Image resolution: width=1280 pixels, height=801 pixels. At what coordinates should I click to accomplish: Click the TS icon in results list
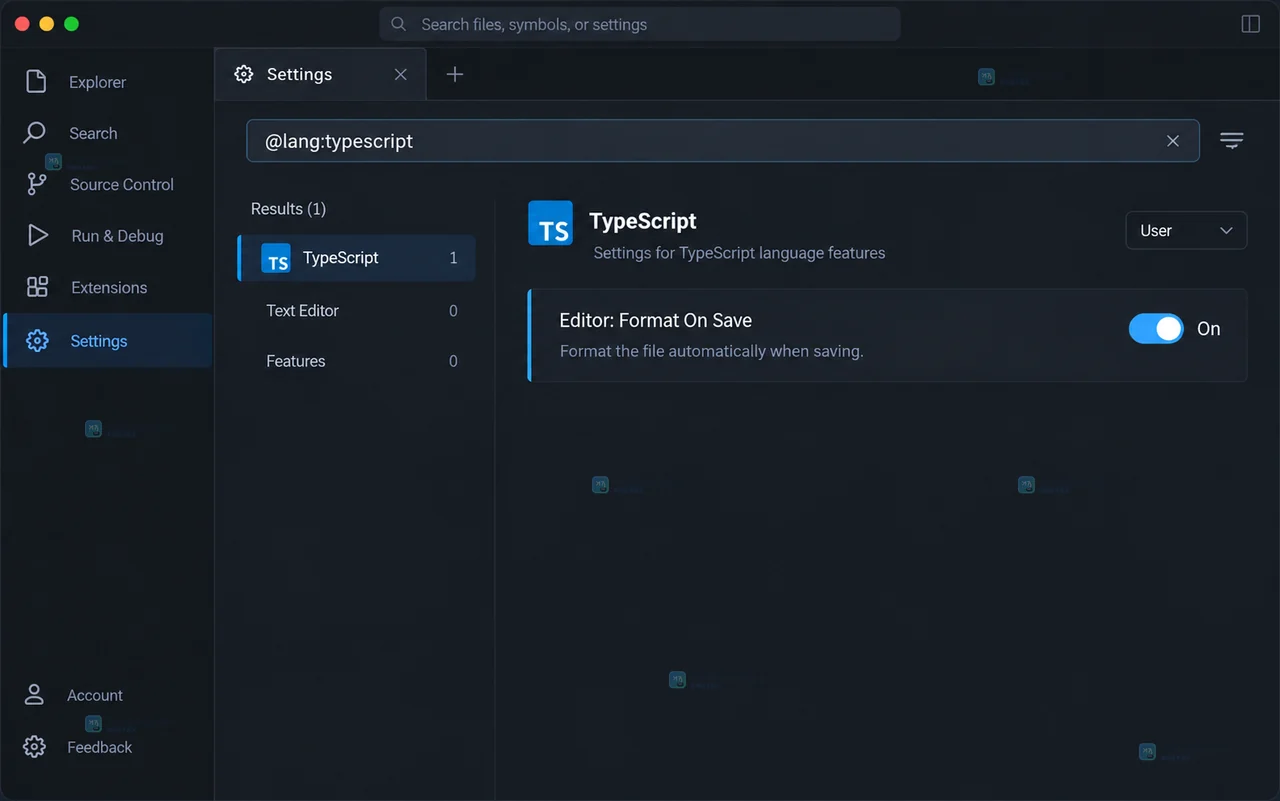[x=276, y=258]
